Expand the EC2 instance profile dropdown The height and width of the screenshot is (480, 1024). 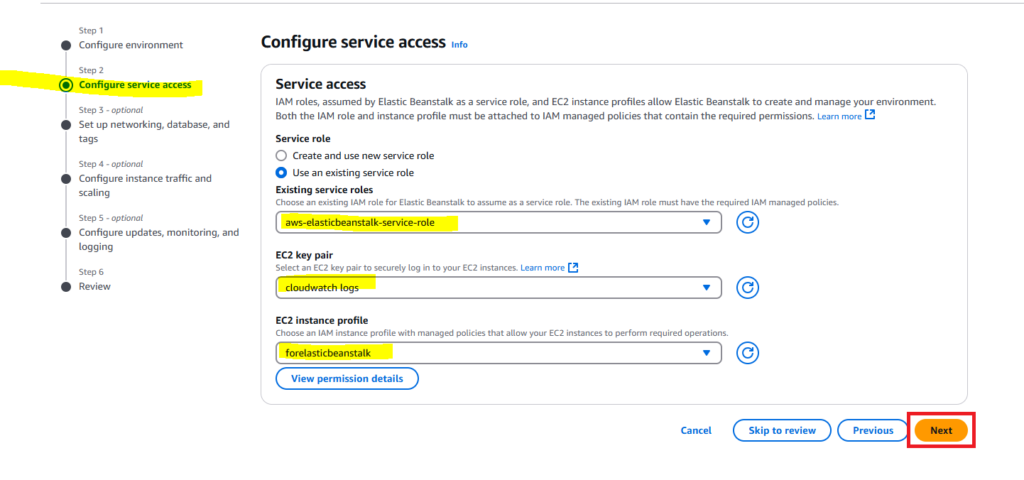coord(706,353)
